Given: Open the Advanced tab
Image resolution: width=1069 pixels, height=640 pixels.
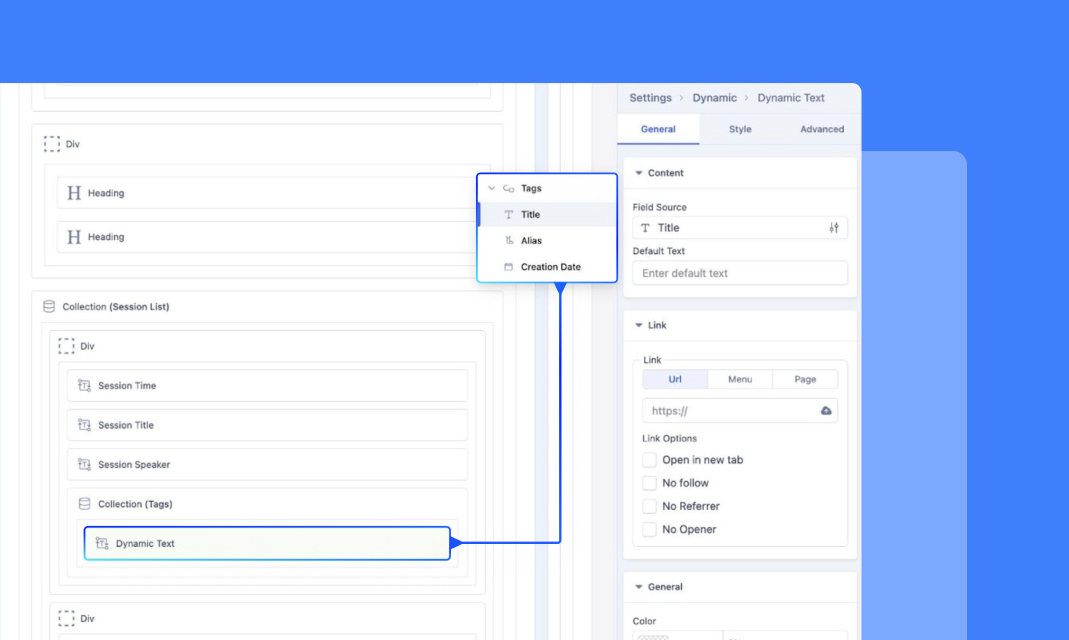Looking at the screenshot, I should (821, 129).
